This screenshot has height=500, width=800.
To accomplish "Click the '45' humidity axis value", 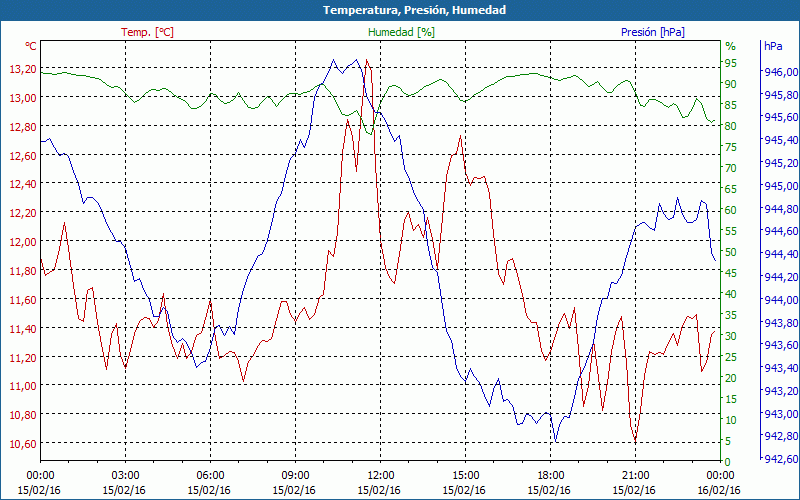I will point(731,273).
